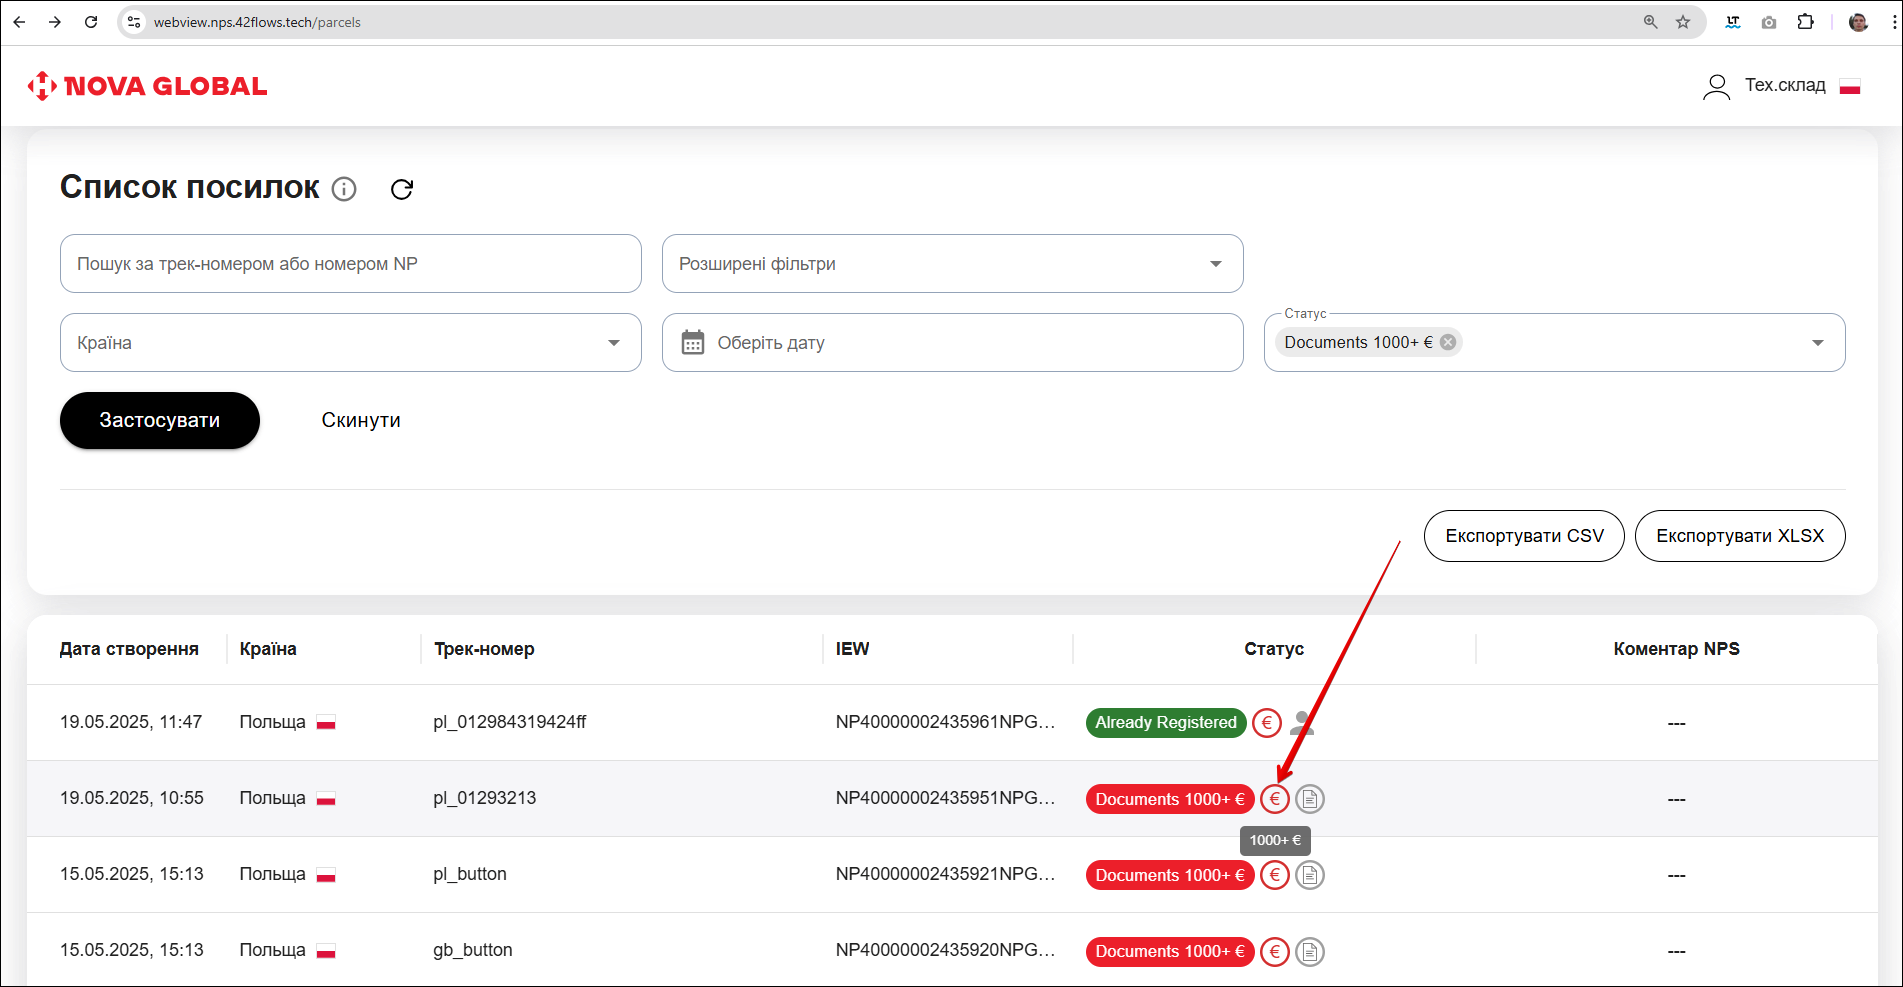Click the person icon in the Already Registered row
The image size is (1903, 987).
point(1302,722)
